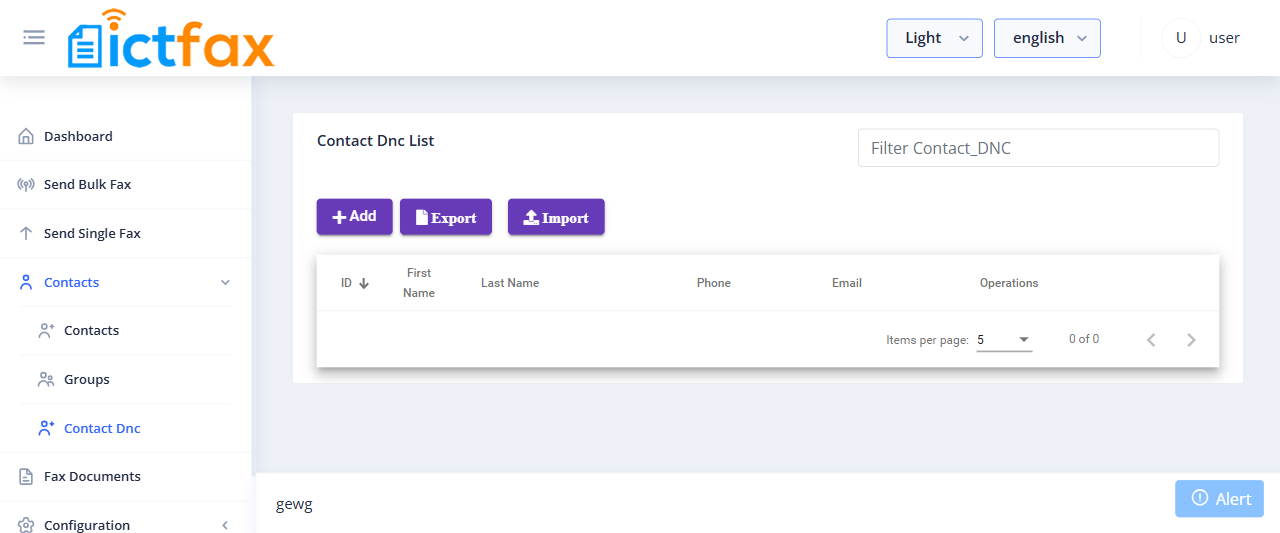
Task: Open the Items per page dropdown
Action: tap(1004, 340)
